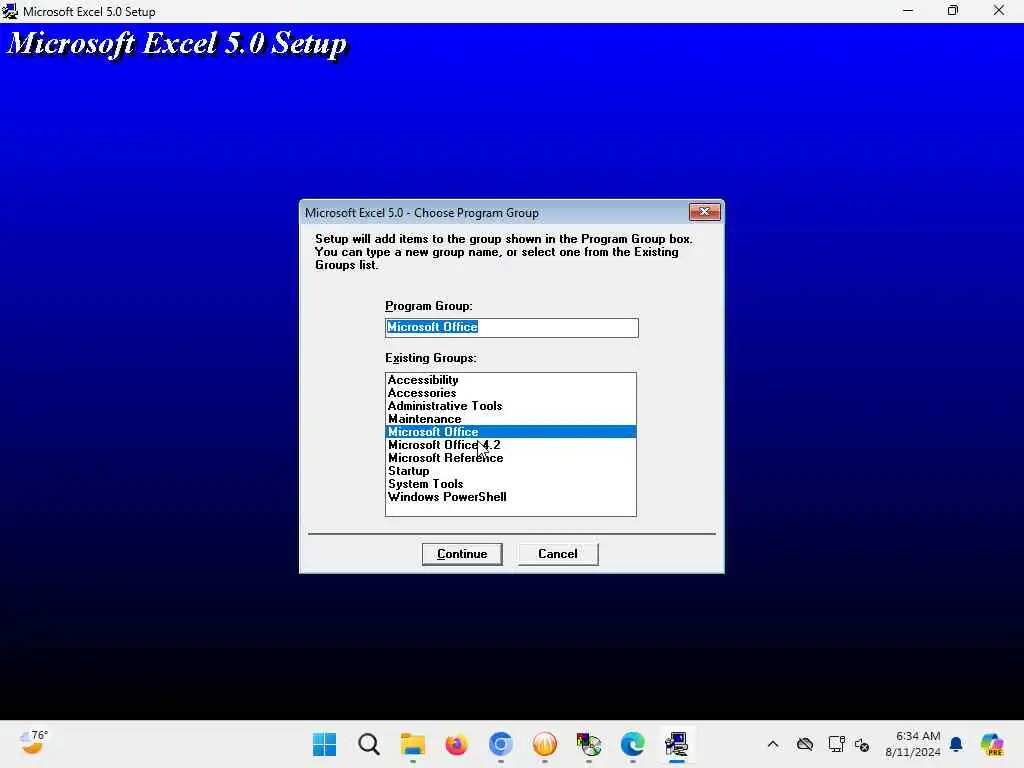This screenshot has height=768, width=1024.
Task: Click the Excel Setup taskbar icon
Action: 677,744
